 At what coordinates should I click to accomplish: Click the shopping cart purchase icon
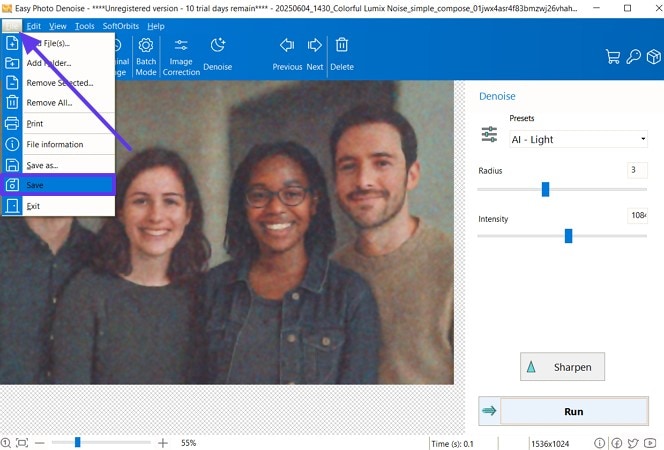tap(613, 56)
